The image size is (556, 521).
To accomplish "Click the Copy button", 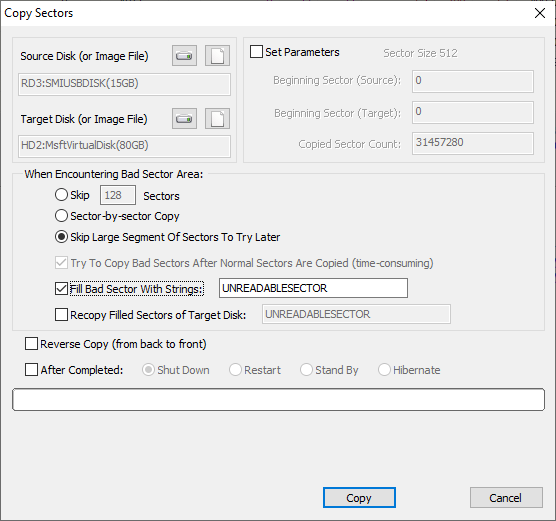I will tap(359, 498).
